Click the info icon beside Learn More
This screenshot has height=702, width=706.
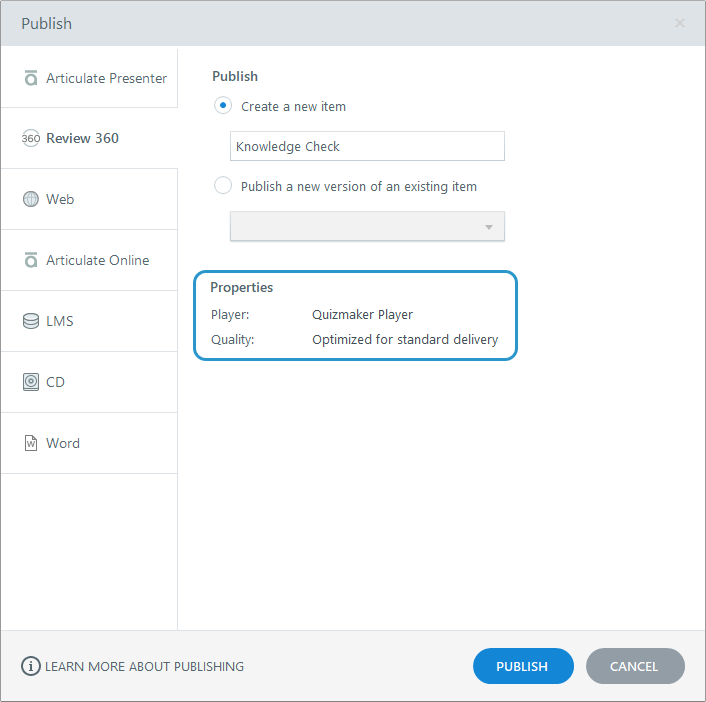tap(31, 666)
